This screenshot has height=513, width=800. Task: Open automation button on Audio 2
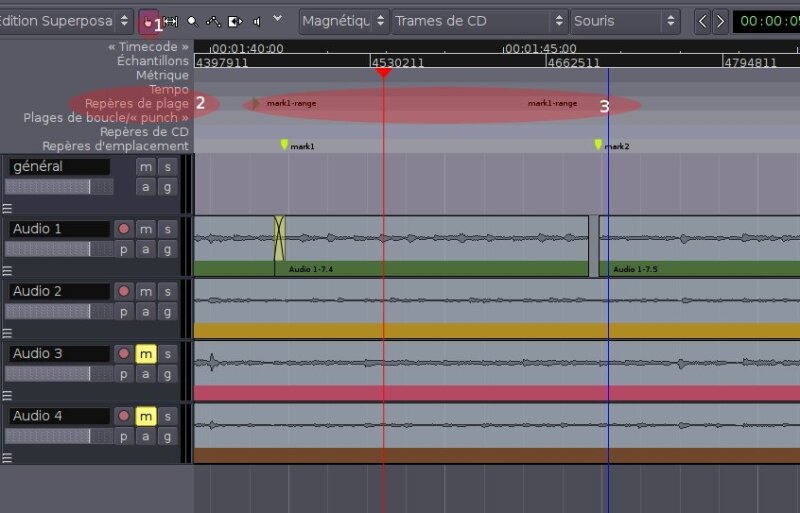[146, 311]
